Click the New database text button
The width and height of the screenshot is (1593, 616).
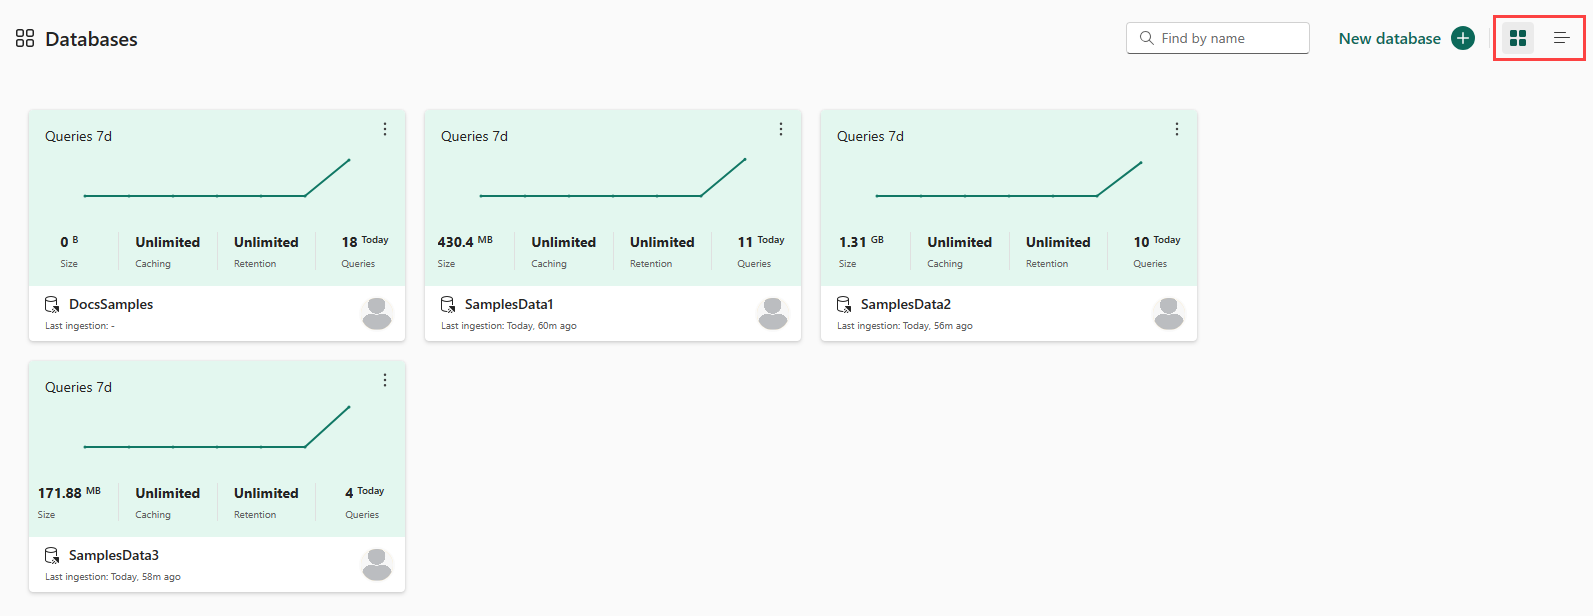point(1390,38)
